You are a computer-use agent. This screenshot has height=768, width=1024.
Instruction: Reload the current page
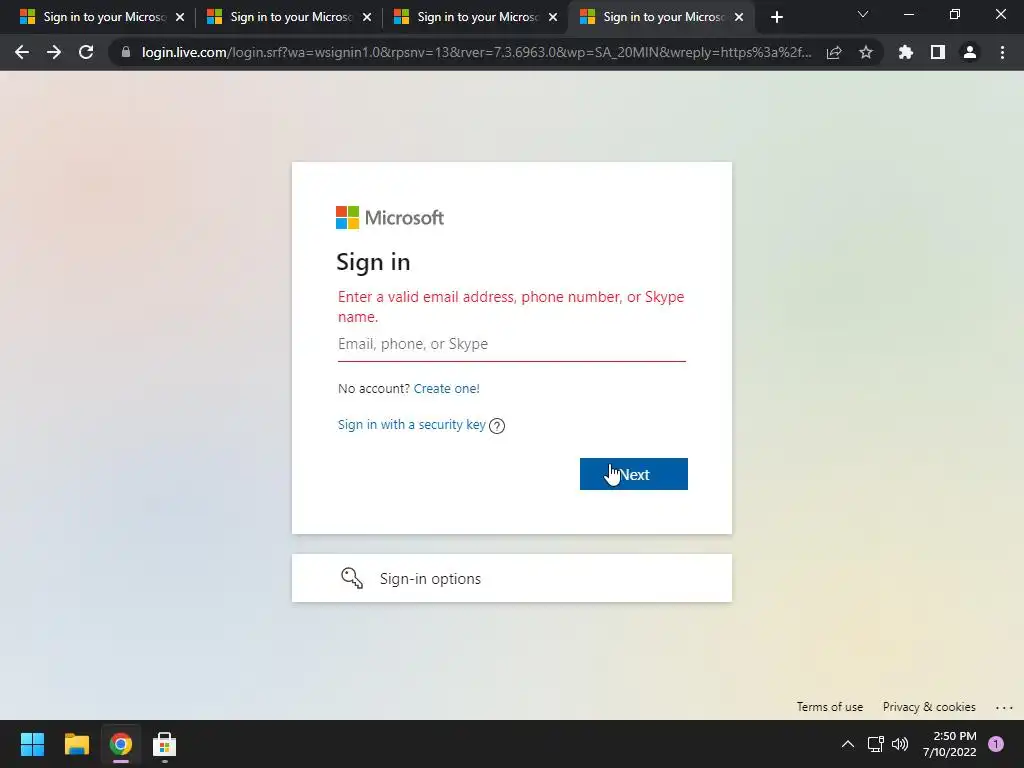coord(86,52)
